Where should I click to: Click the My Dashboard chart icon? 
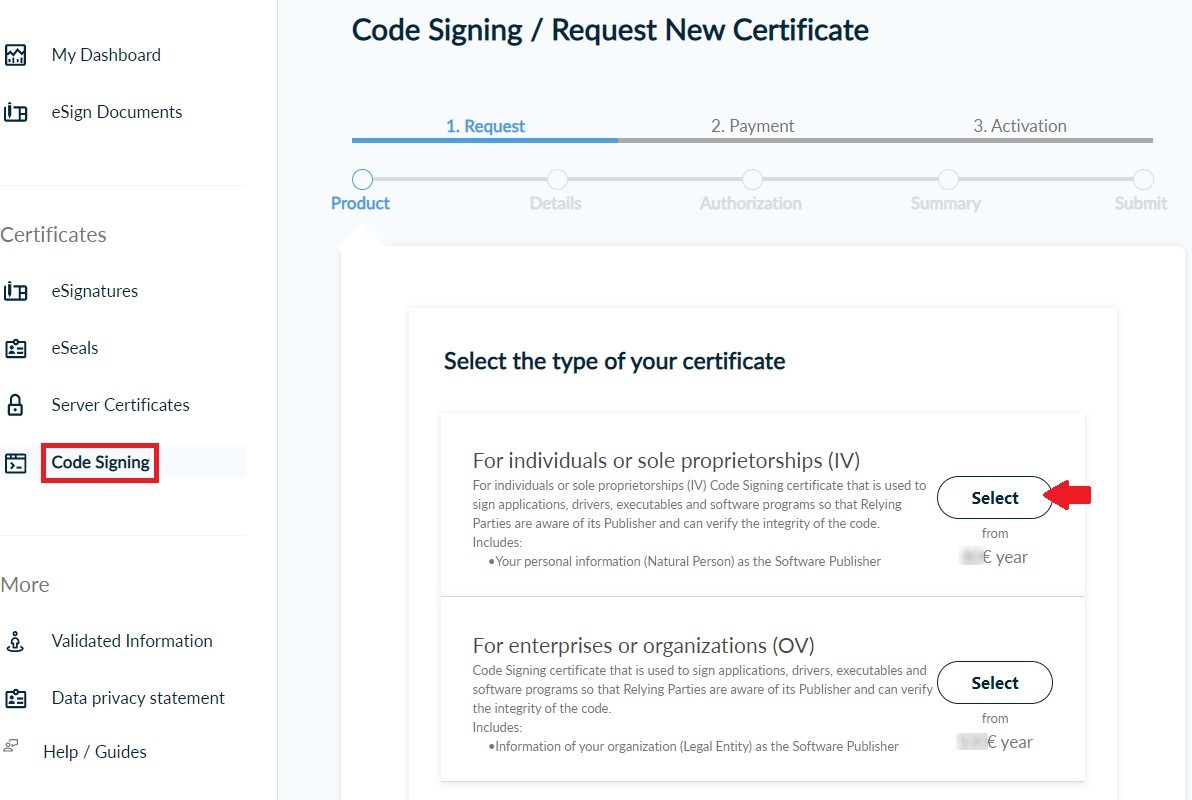coord(15,55)
